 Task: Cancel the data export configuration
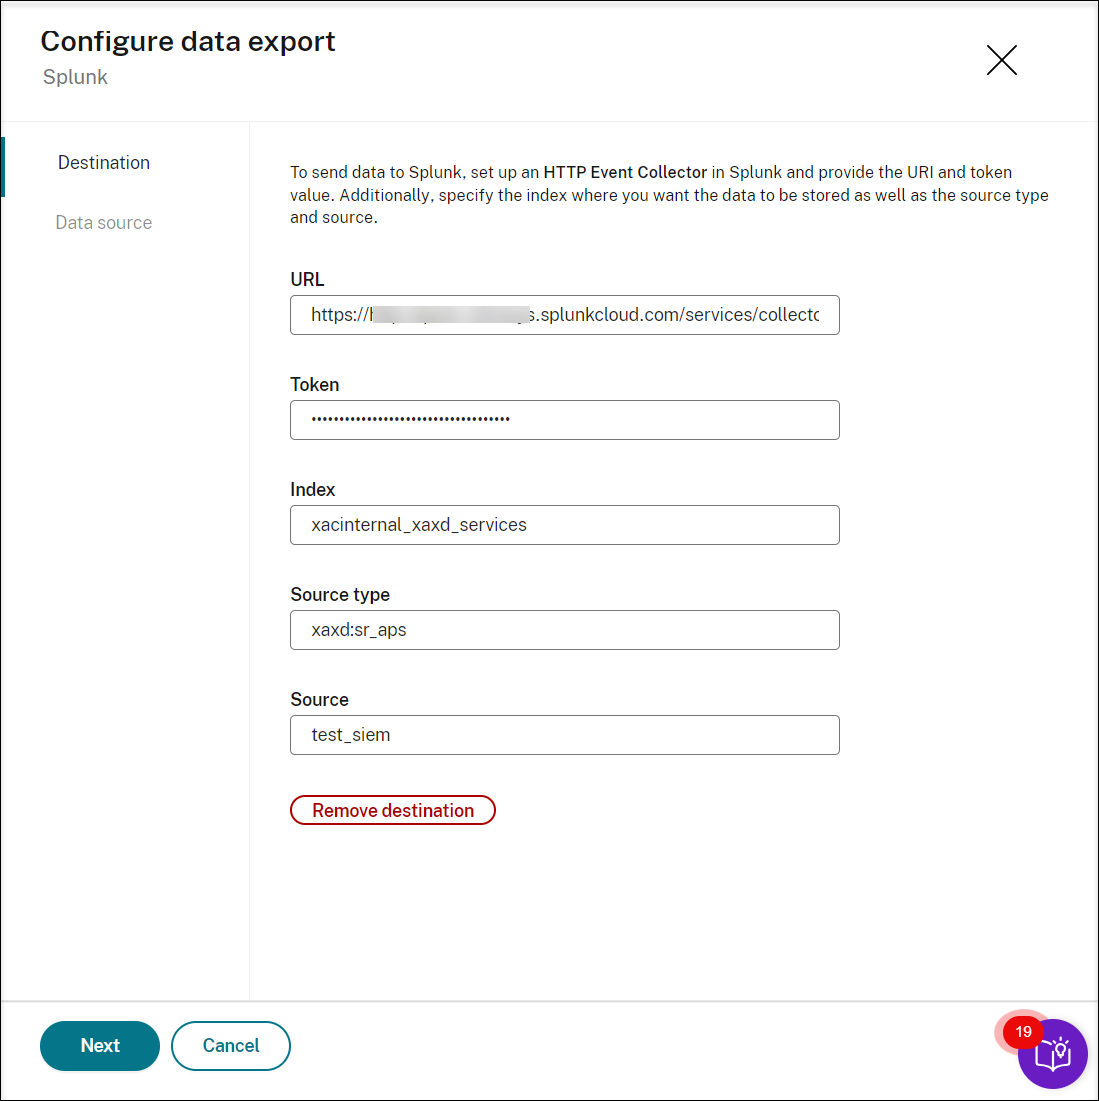231,1046
